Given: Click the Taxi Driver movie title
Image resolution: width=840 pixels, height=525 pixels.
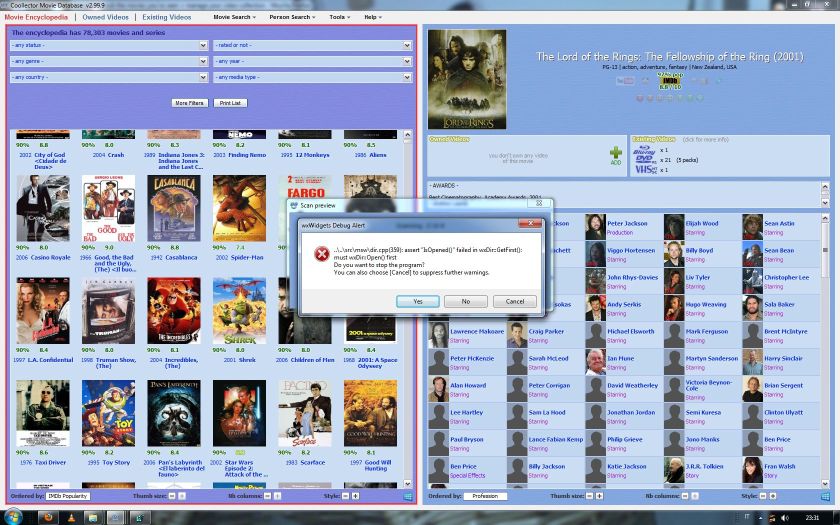Looking at the screenshot, I should 49,462.
